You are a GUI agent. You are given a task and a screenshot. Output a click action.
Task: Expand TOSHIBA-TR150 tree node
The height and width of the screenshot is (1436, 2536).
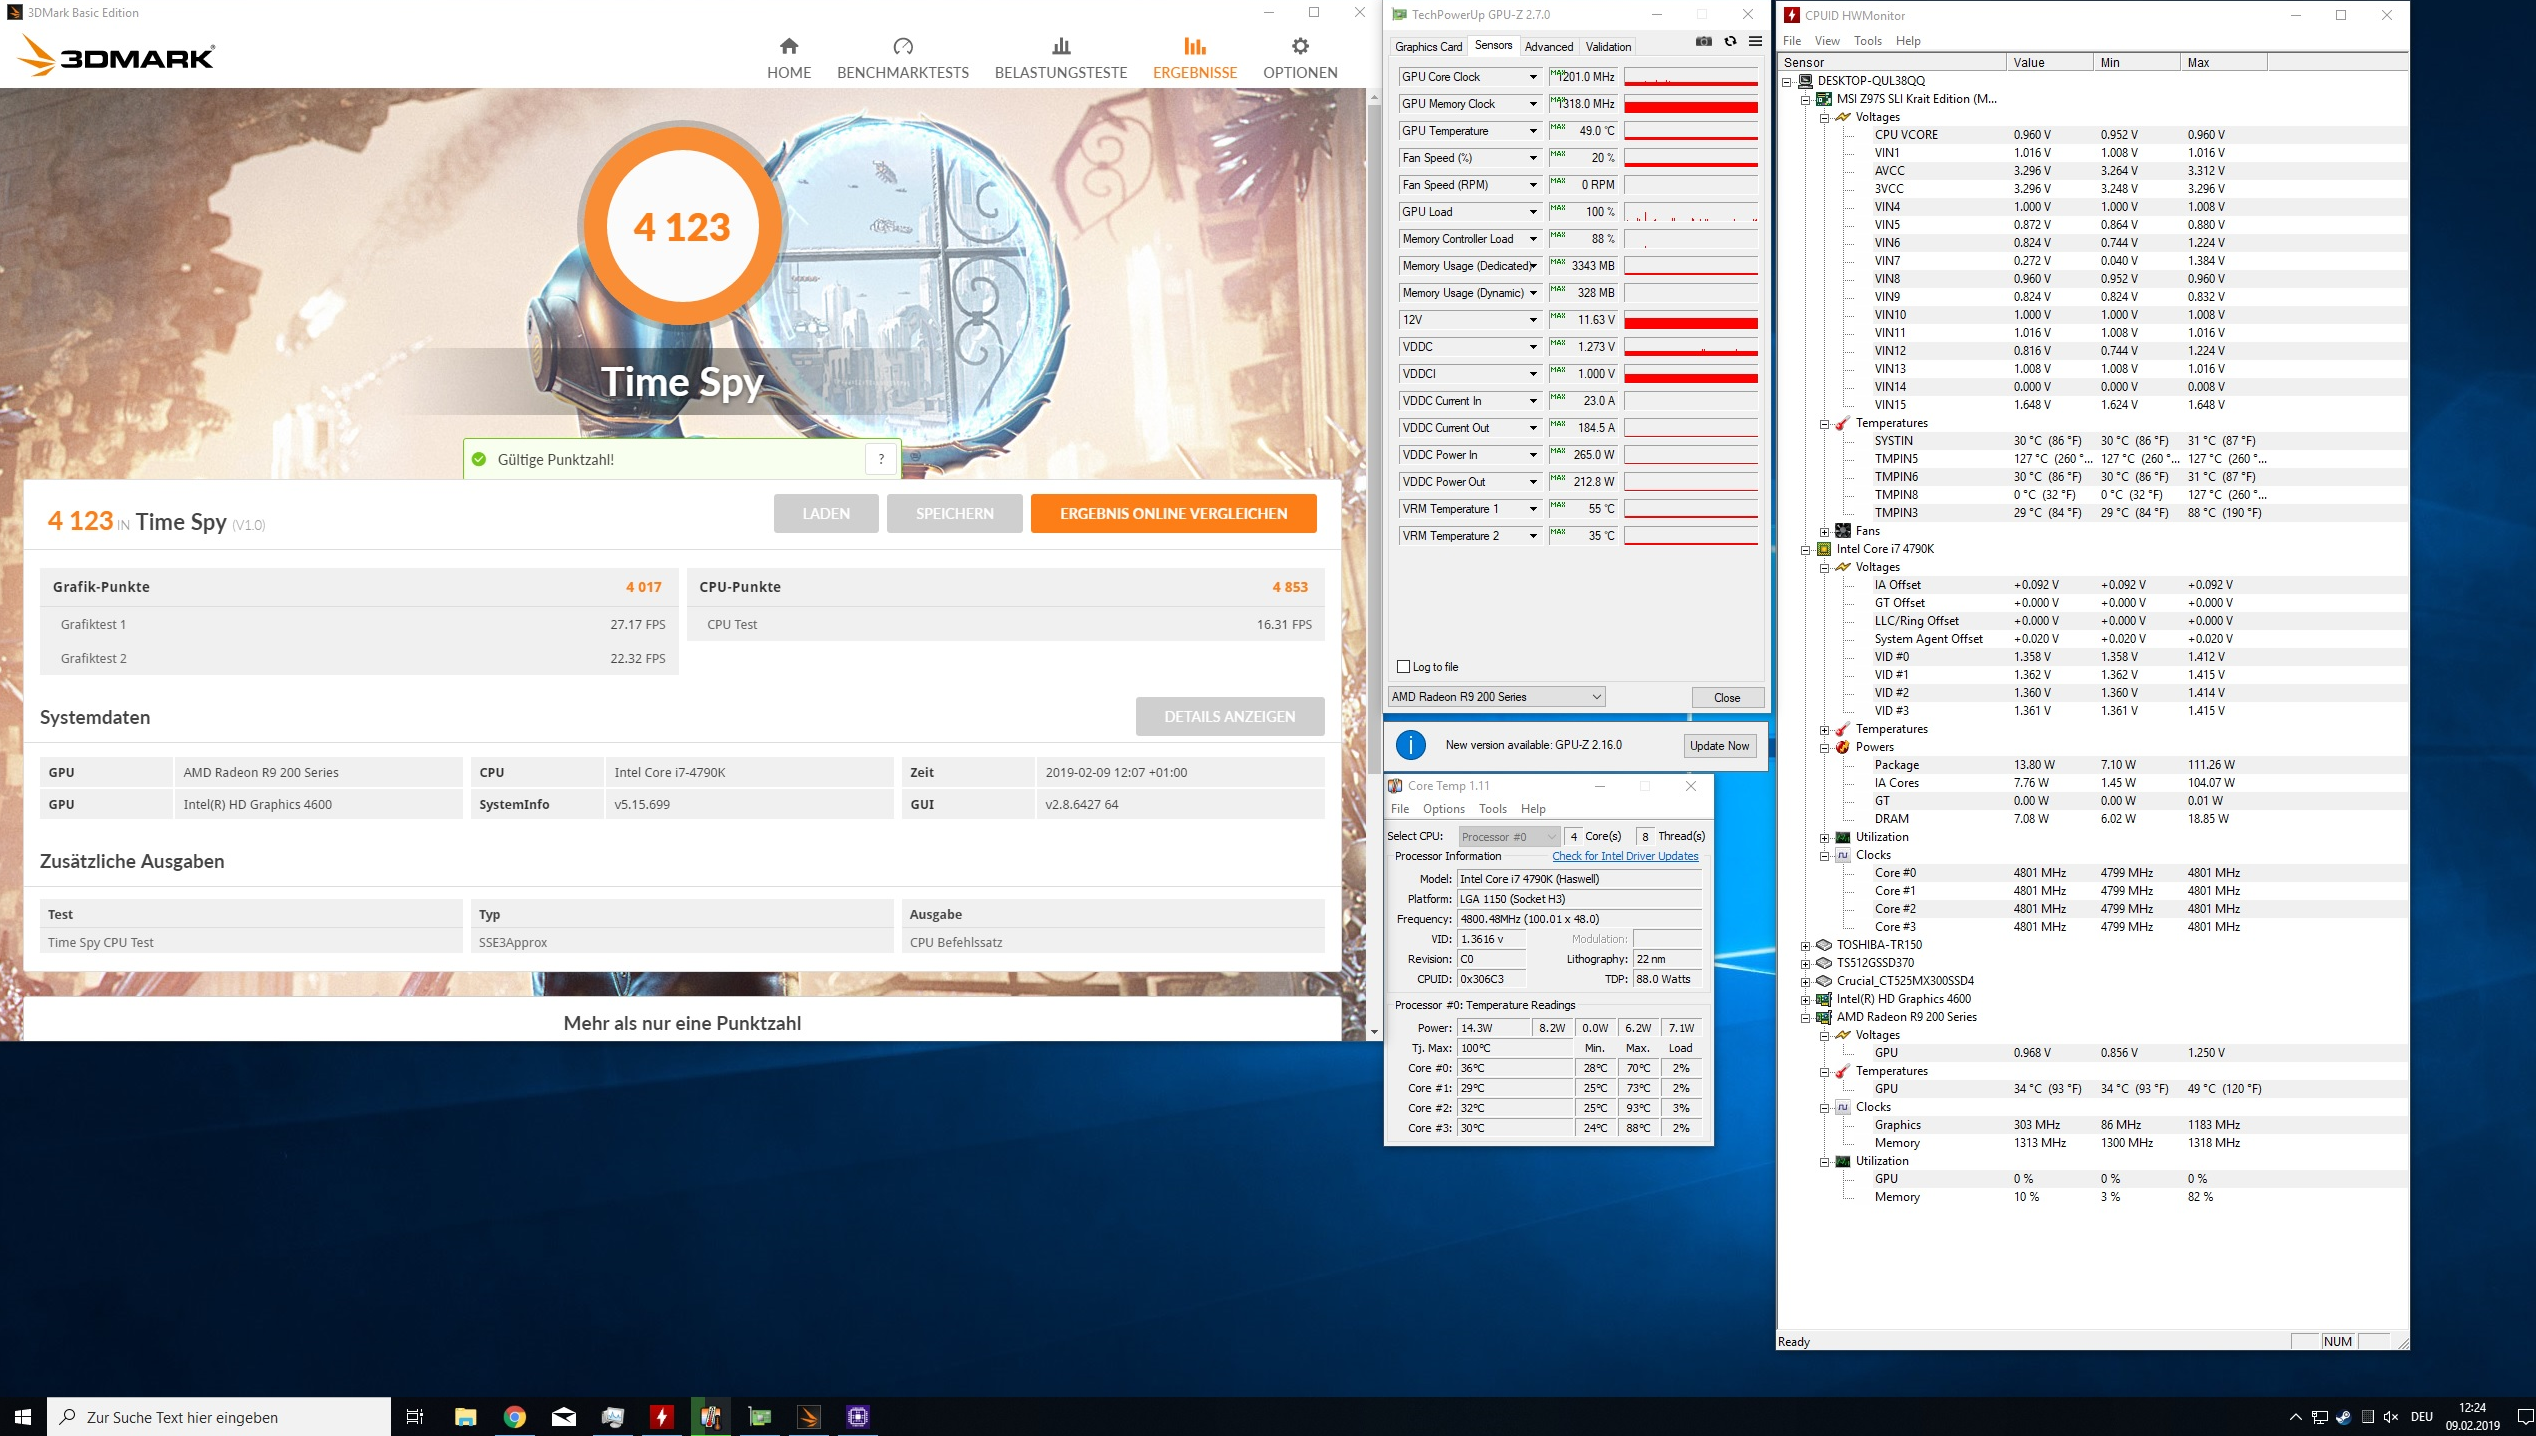pos(1806,945)
